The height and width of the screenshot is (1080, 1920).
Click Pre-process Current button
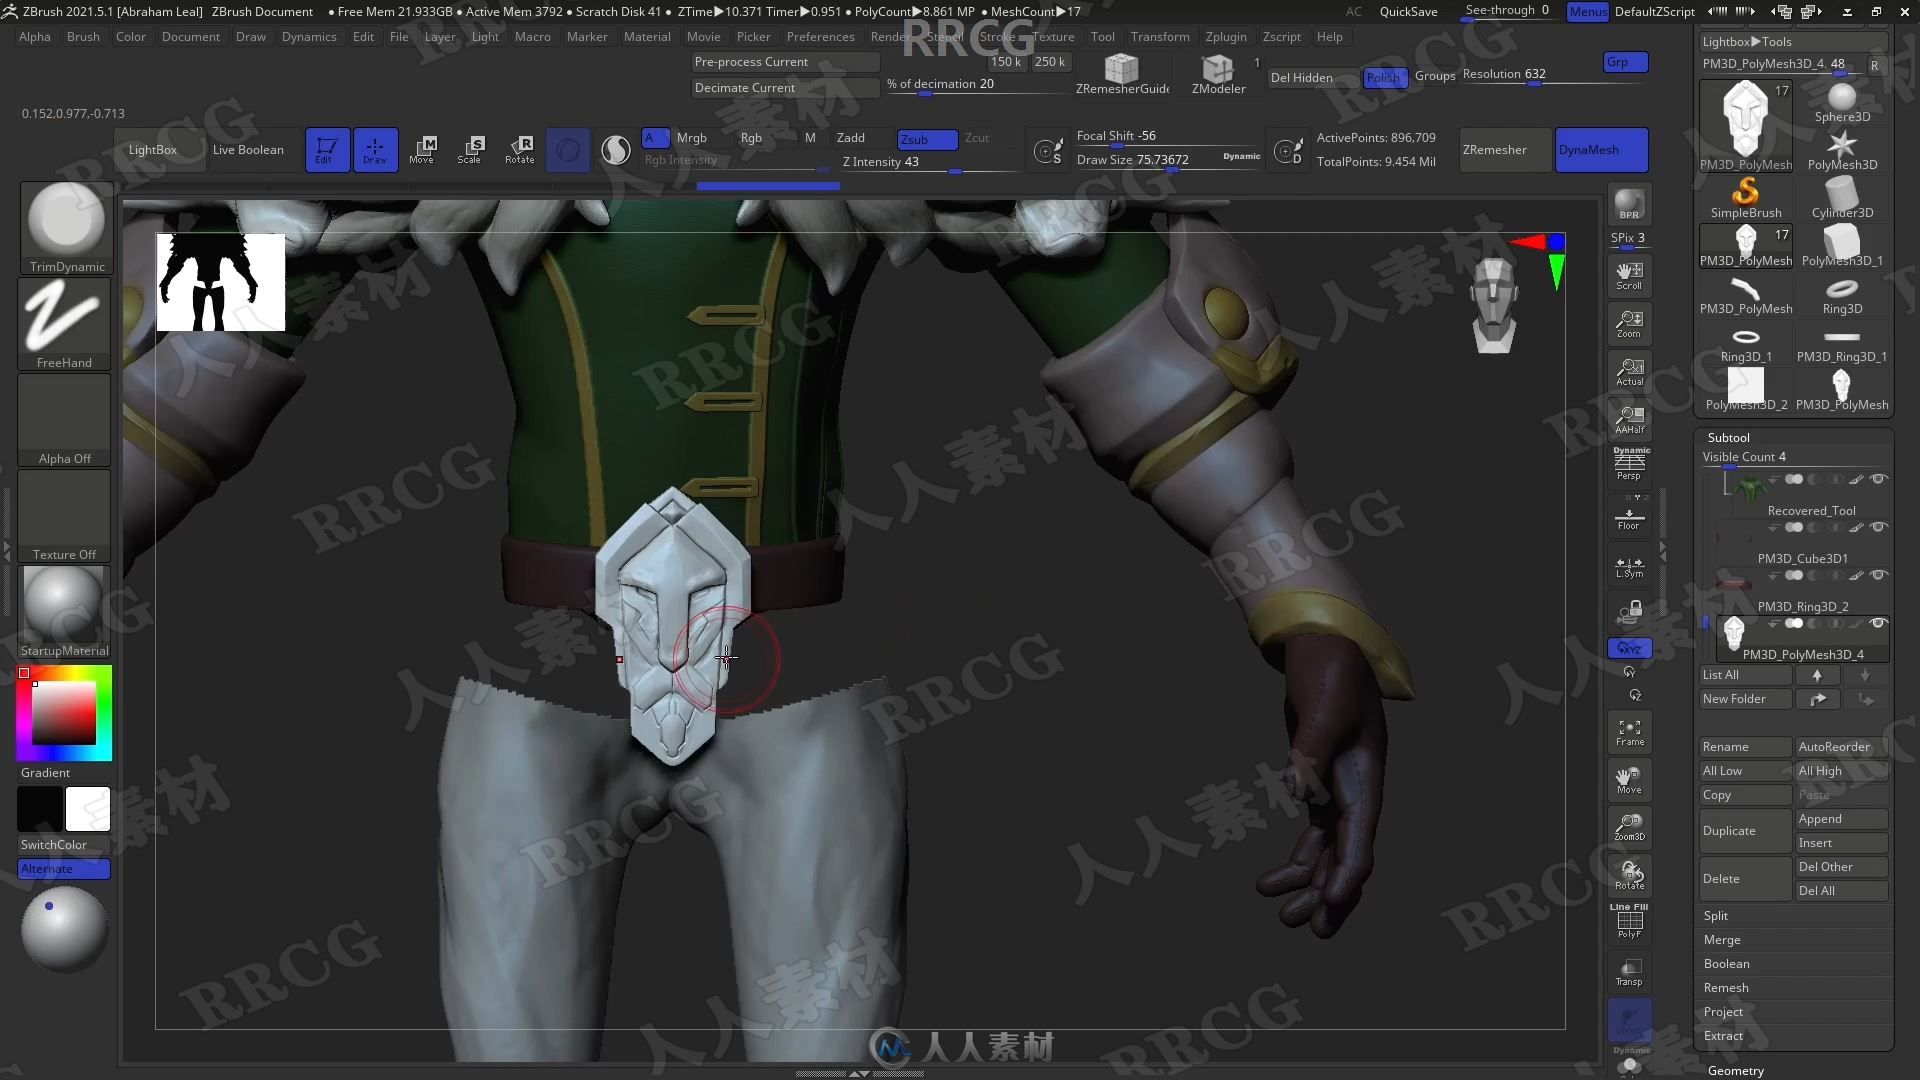click(x=785, y=61)
